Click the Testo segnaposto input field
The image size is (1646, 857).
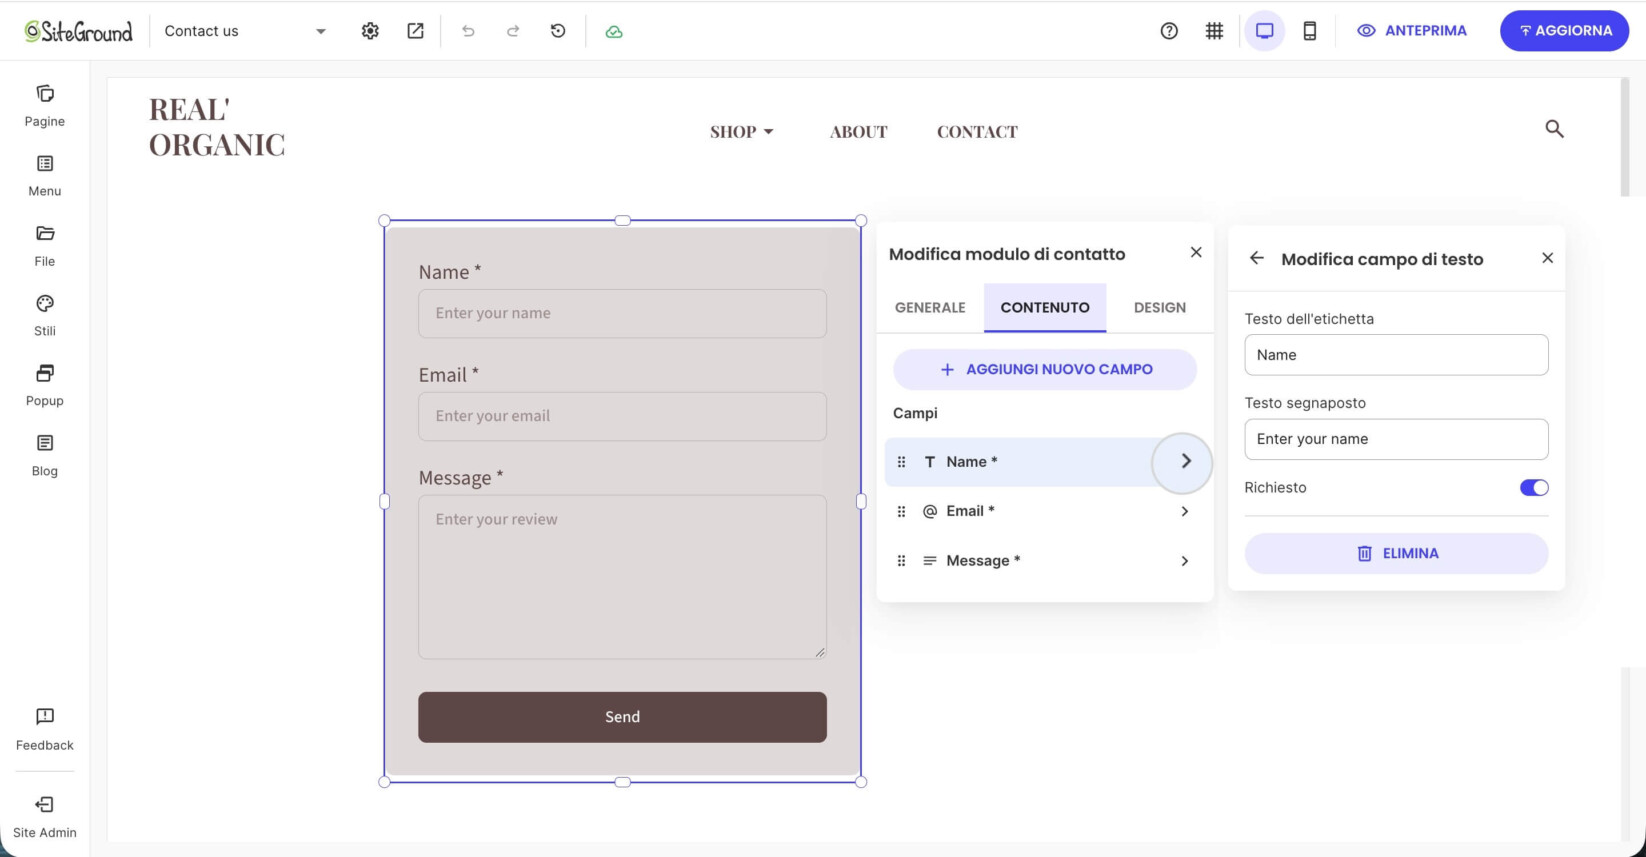pyautogui.click(x=1396, y=439)
